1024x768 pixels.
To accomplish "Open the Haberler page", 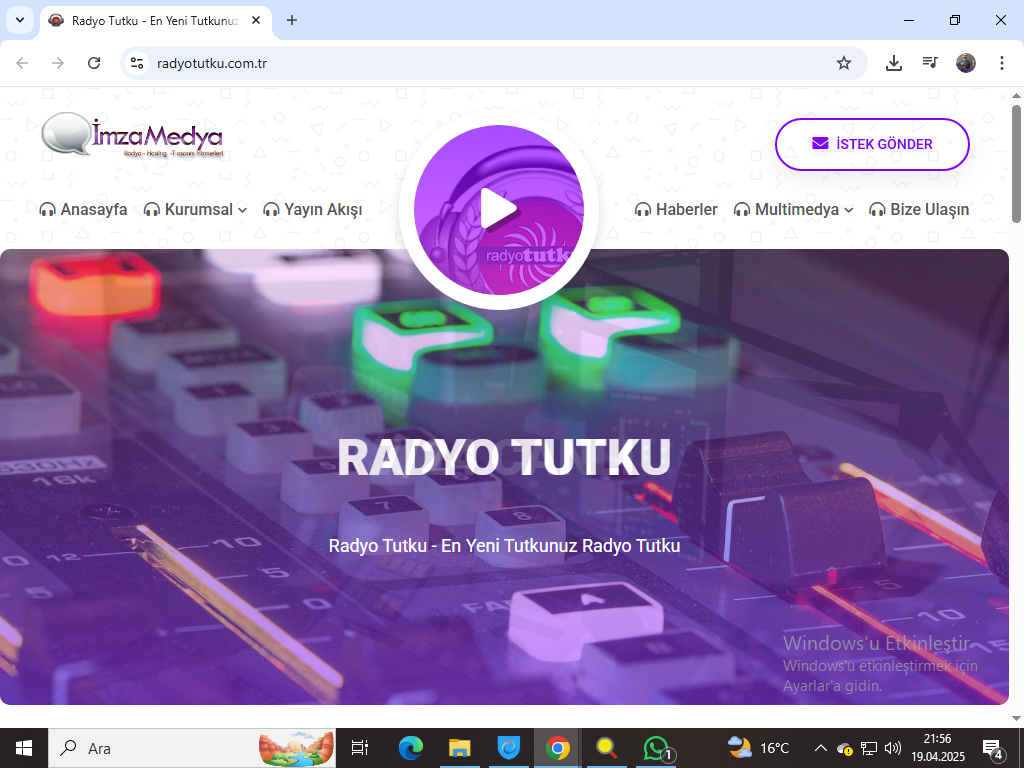I will (x=676, y=210).
